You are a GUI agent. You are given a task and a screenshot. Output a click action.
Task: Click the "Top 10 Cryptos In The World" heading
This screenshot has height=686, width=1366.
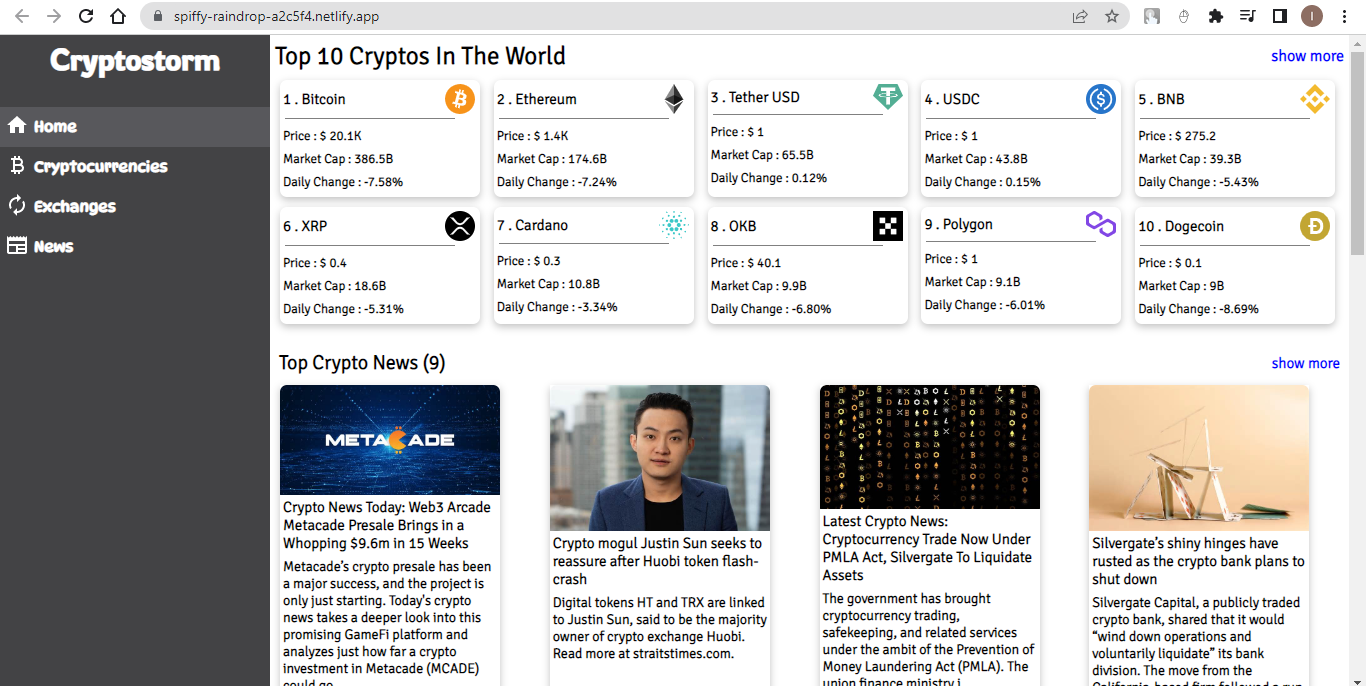(x=421, y=56)
